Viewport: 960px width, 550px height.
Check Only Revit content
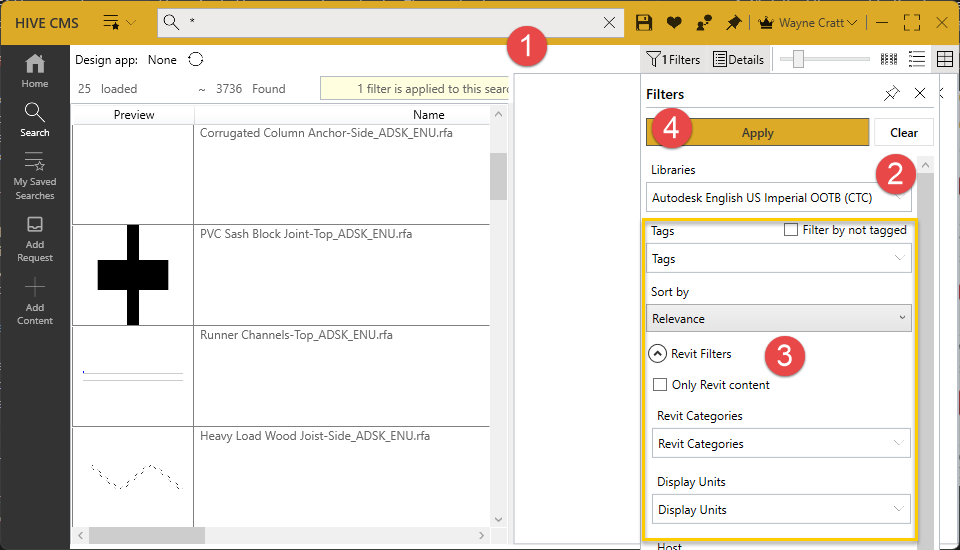660,385
